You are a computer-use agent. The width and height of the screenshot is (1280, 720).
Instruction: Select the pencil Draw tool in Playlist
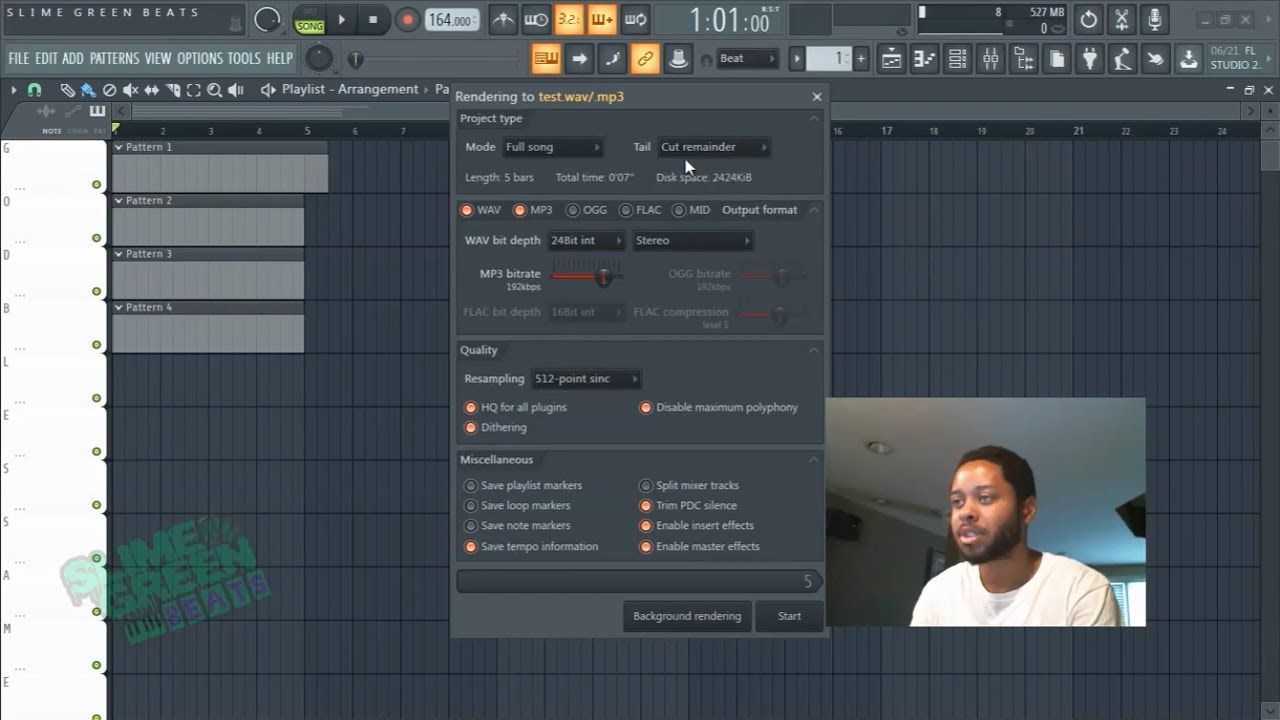[67, 90]
